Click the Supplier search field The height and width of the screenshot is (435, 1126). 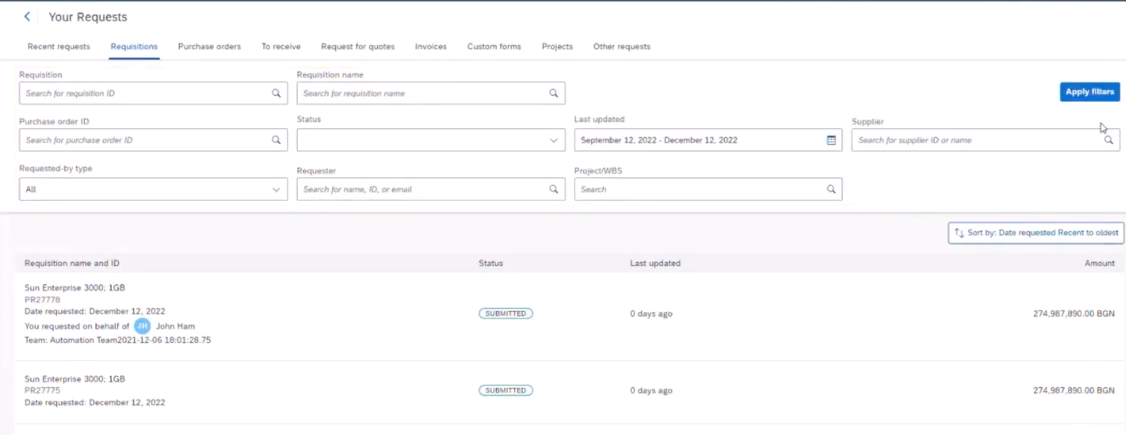click(x=986, y=140)
